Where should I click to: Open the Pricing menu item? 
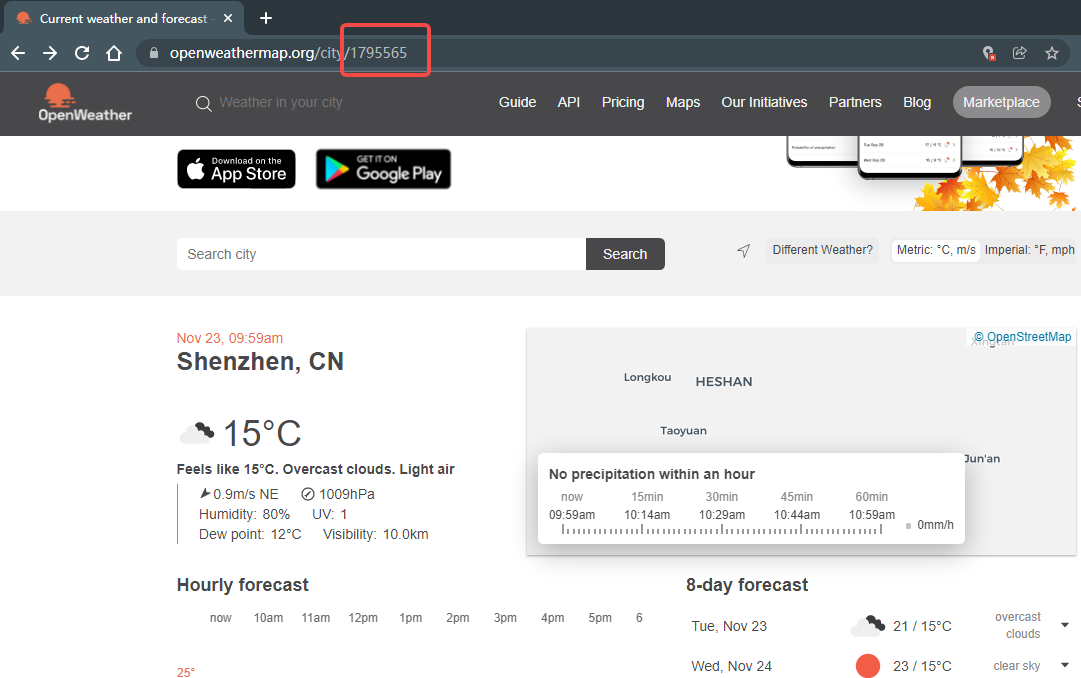(x=623, y=102)
